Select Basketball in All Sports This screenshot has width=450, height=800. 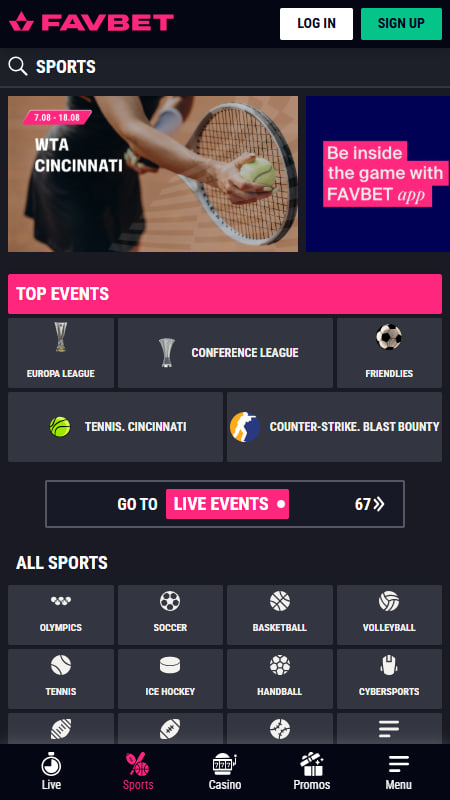[280, 615]
